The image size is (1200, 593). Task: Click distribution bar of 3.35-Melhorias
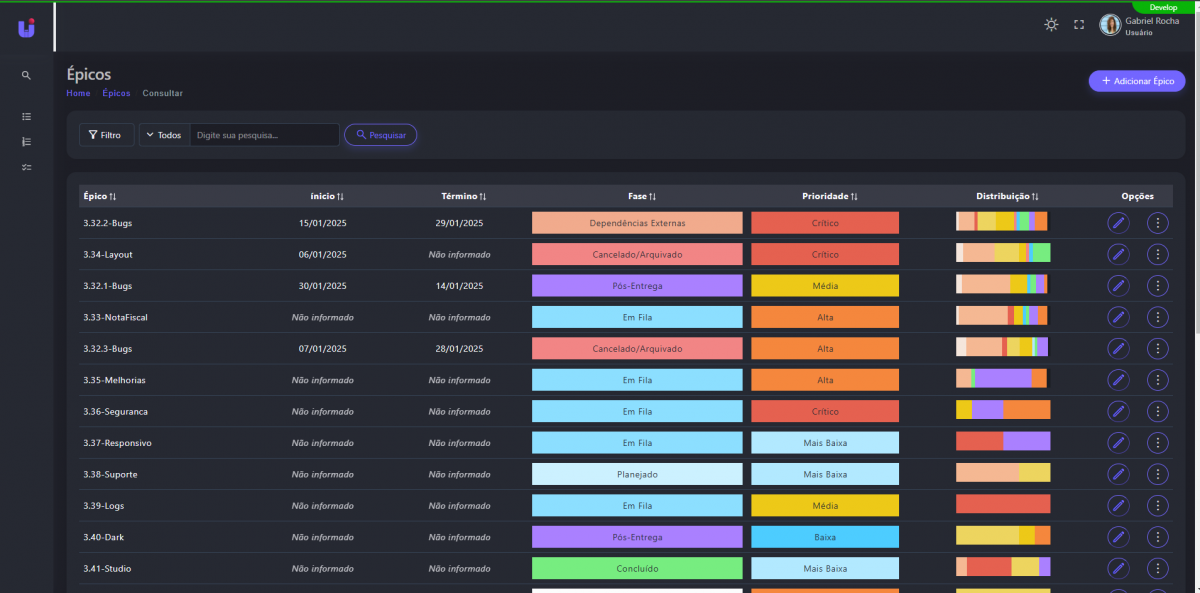click(1001, 379)
